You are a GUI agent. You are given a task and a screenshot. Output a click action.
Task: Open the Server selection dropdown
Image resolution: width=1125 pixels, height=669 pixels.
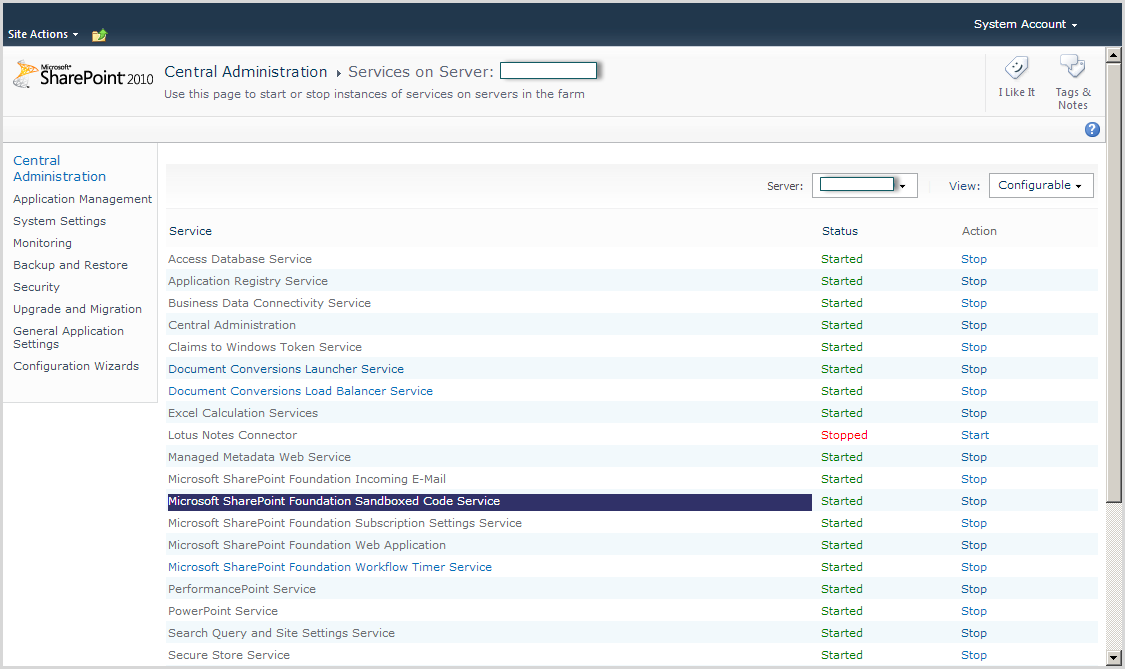click(865, 185)
